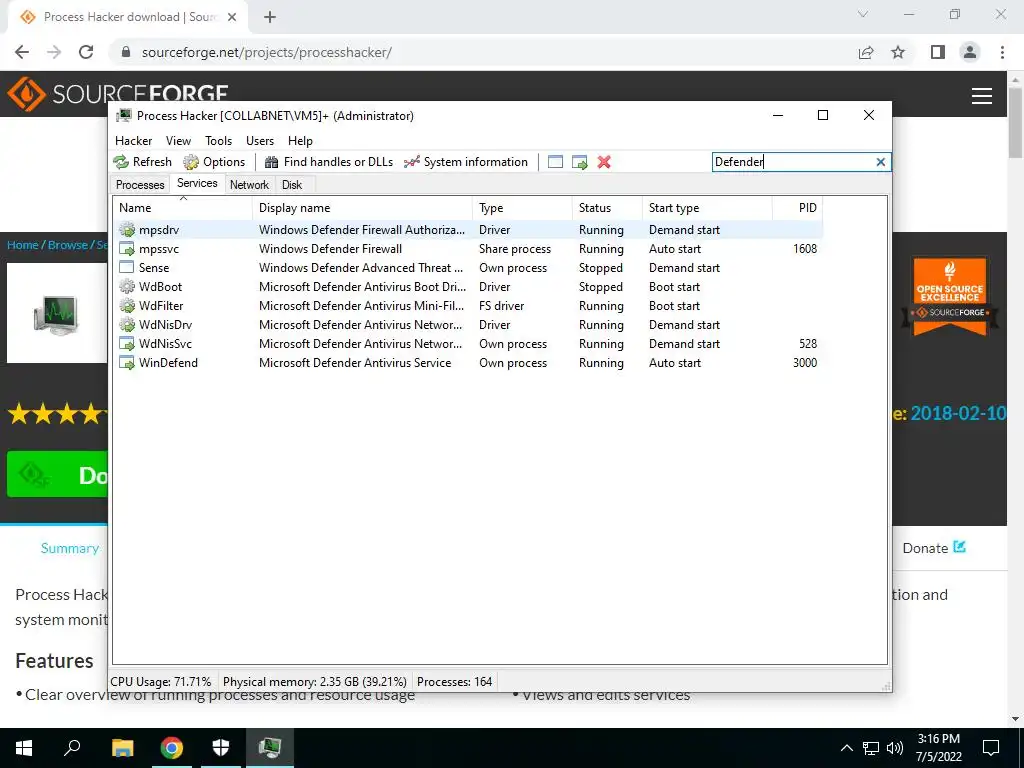Viewport: 1024px width, 768px height.
Task: Click Physical memory in the status bar
Action: (x=315, y=682)
